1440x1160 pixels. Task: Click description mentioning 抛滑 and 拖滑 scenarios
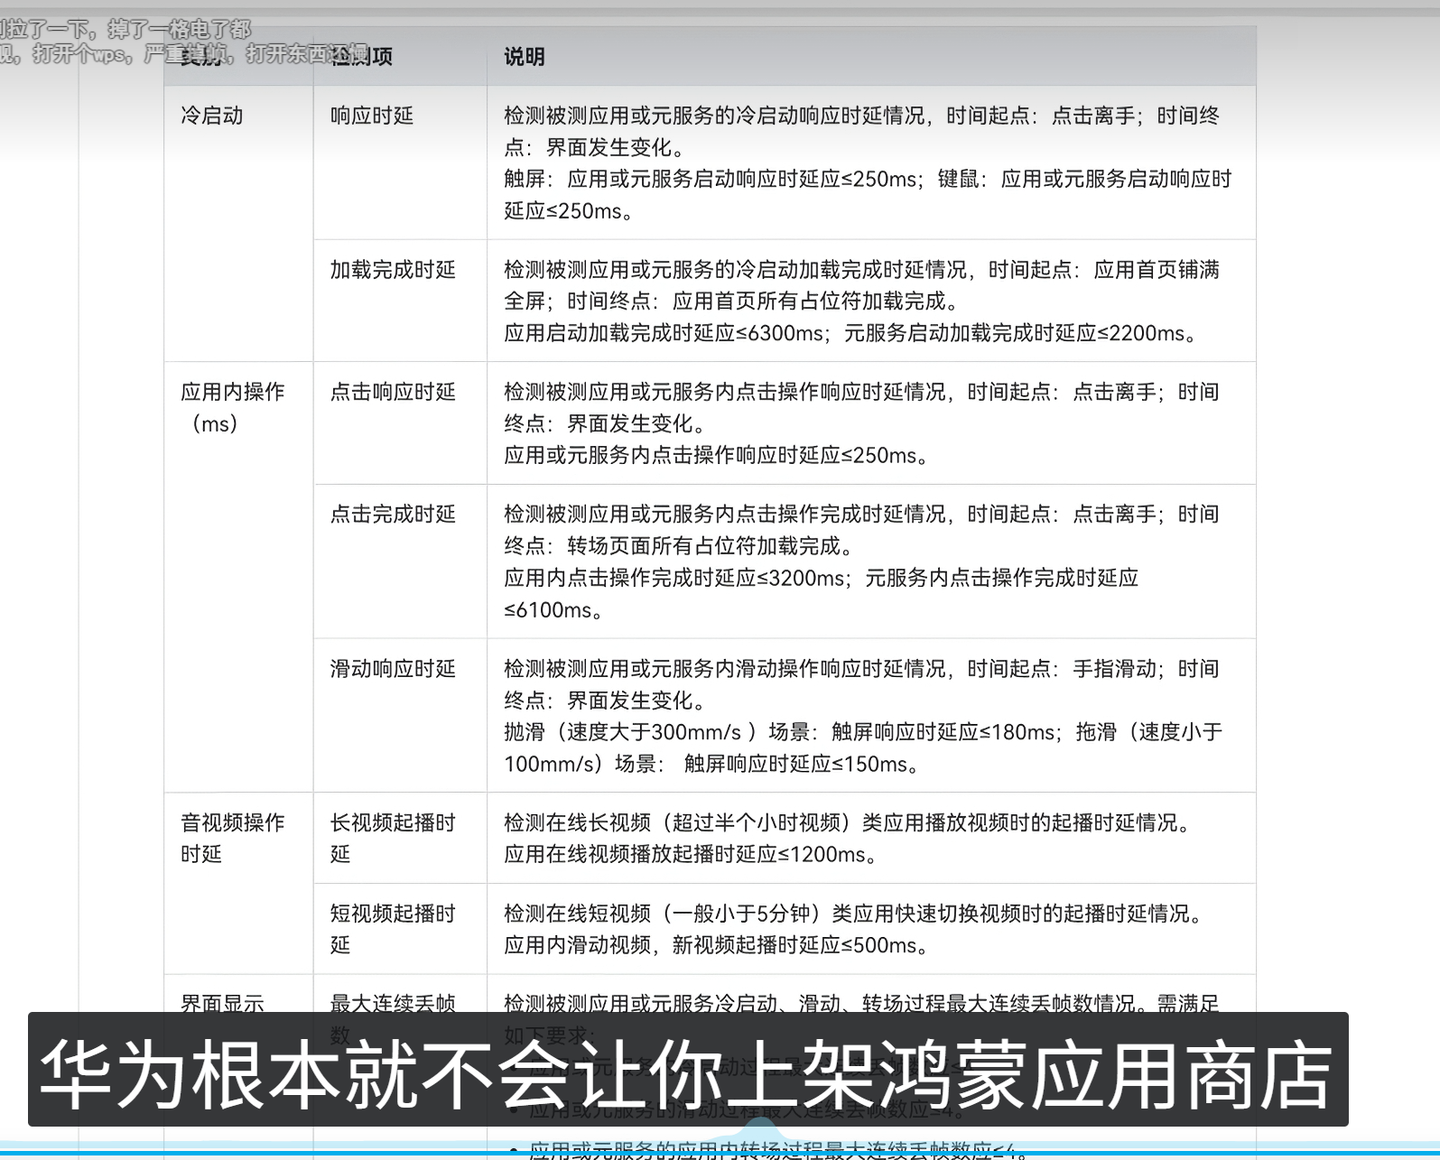[871, 715]
